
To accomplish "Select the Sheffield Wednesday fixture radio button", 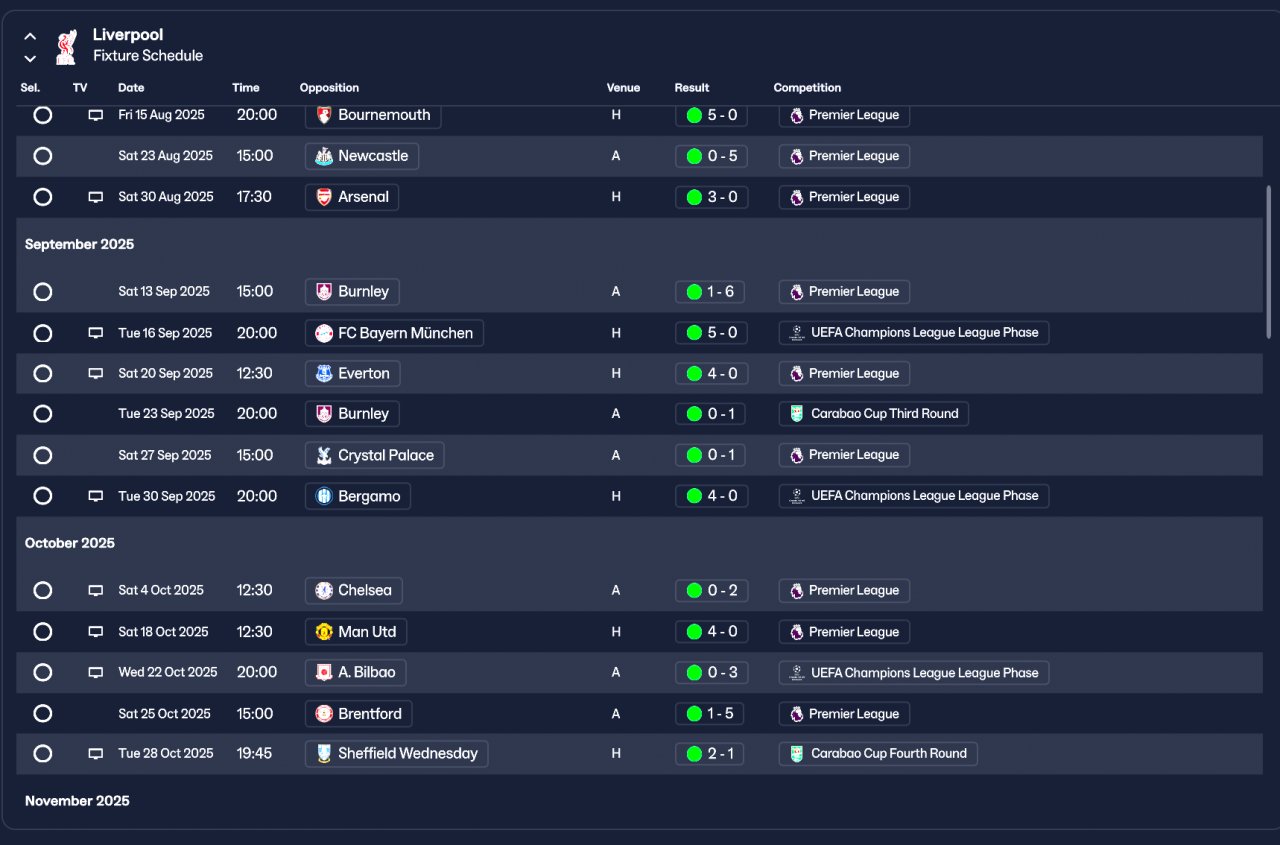I will pyautogui.click(x=43, y=754).
